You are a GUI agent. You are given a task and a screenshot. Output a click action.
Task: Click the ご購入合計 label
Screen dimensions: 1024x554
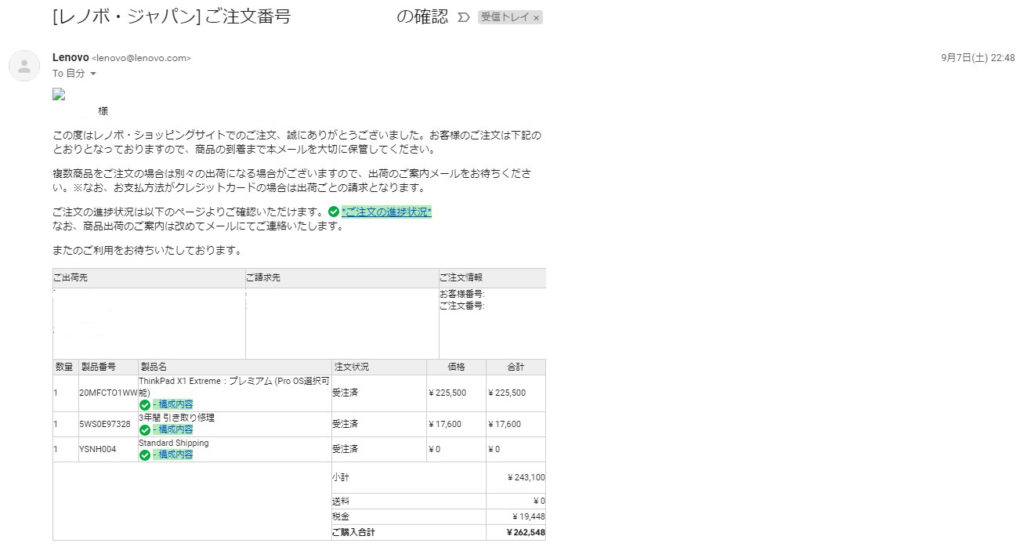point(353,532)
